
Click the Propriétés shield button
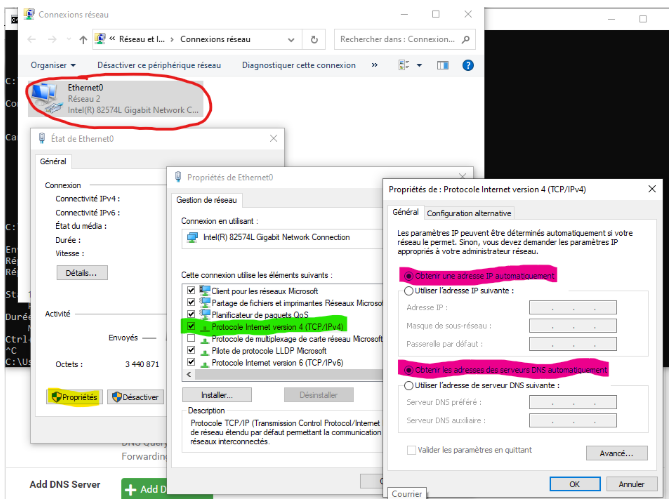[x=74, y=397]
